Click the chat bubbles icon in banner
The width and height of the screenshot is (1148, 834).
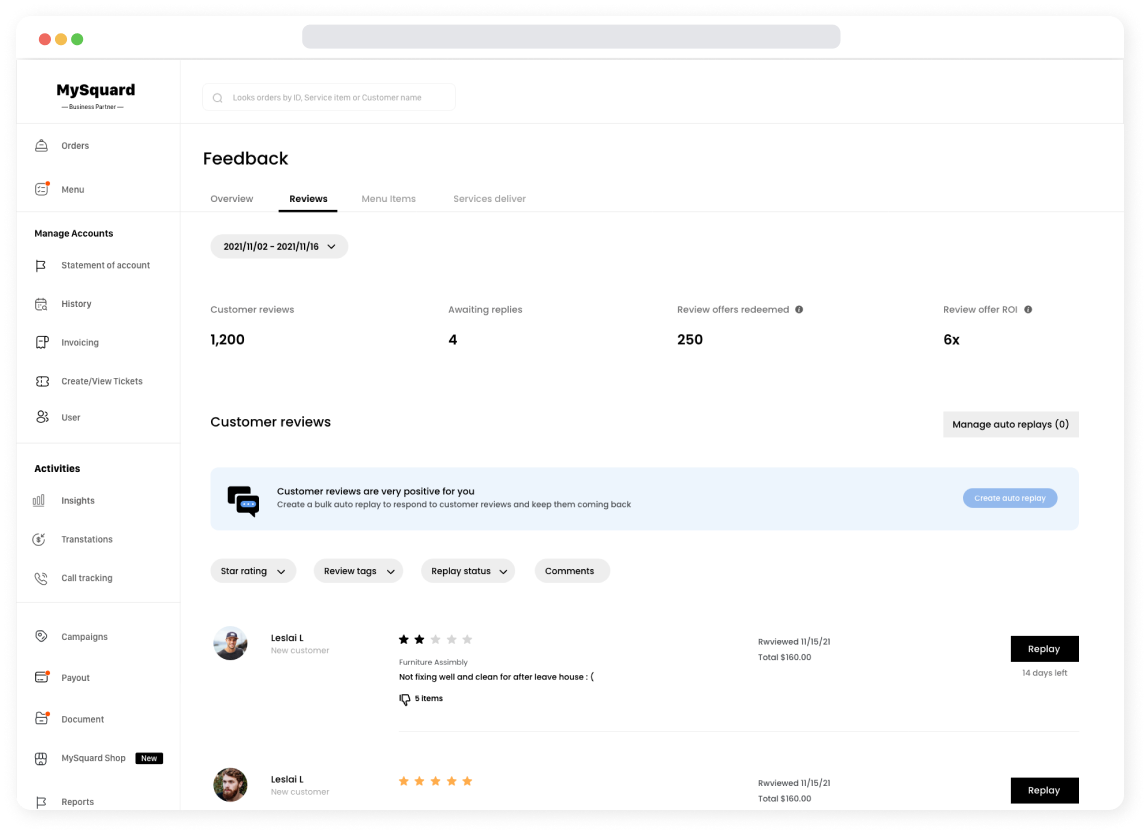(243, 501)
